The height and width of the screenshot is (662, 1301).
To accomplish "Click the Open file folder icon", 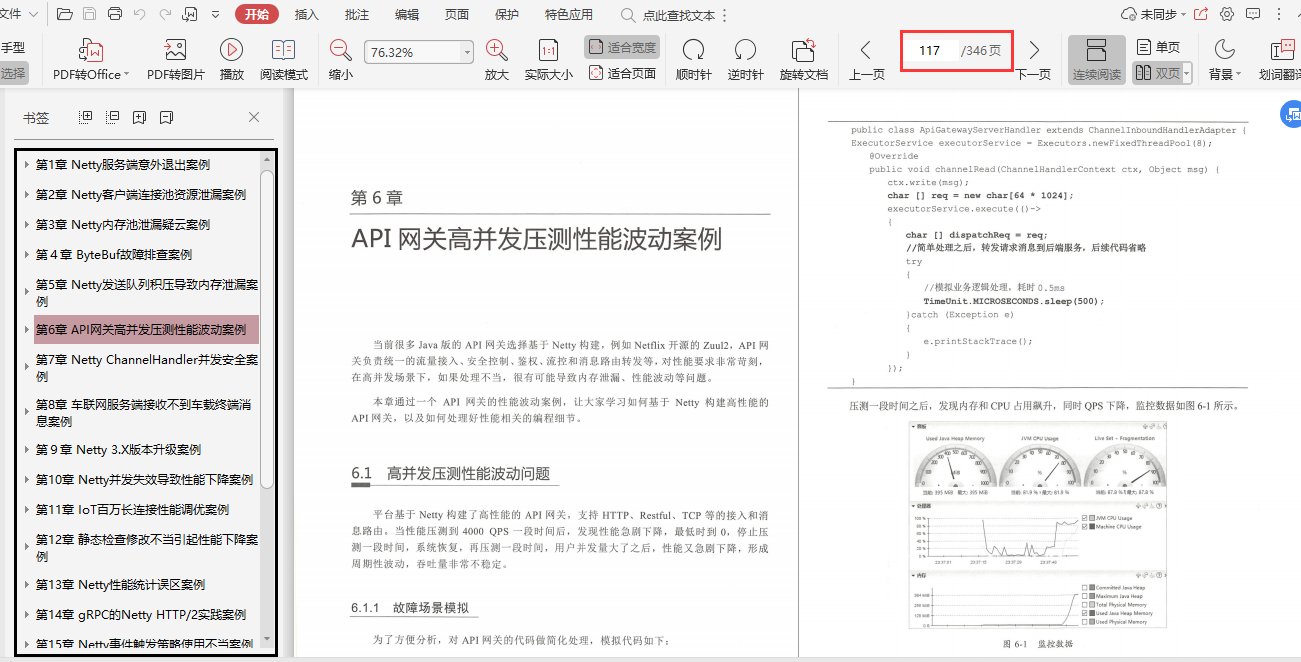I will 65,15.
